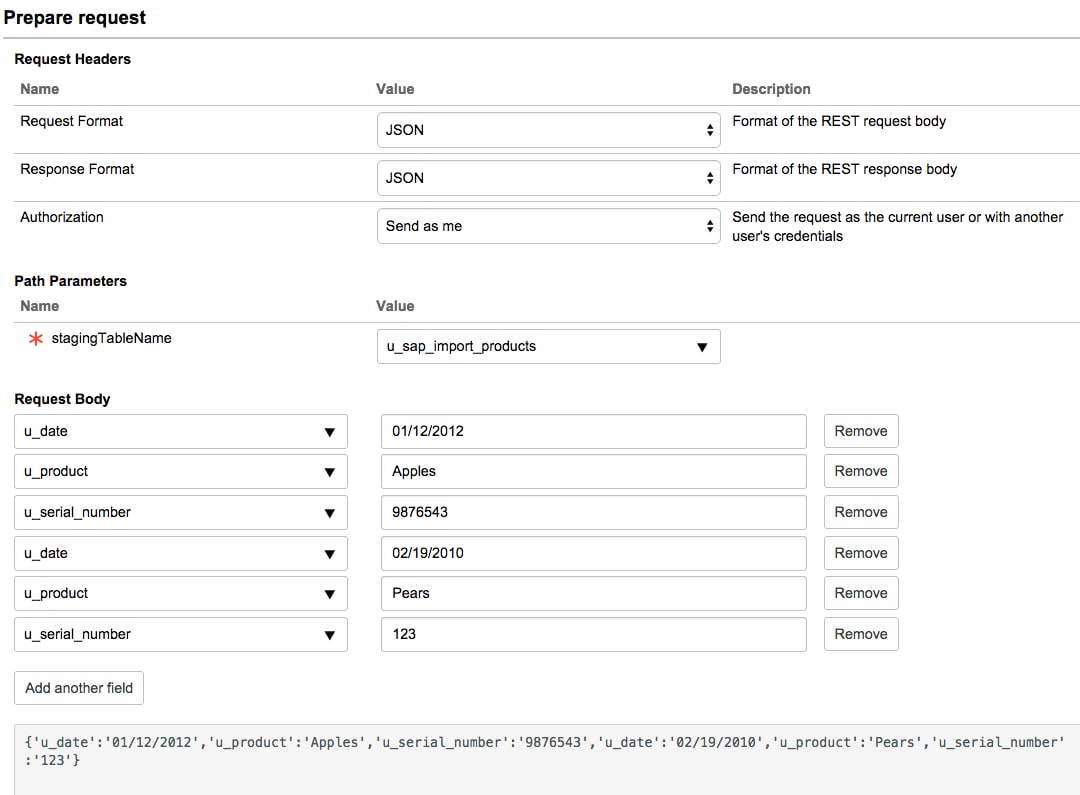Open the Authorization dropdown set to Send as me

click(548, 226)
